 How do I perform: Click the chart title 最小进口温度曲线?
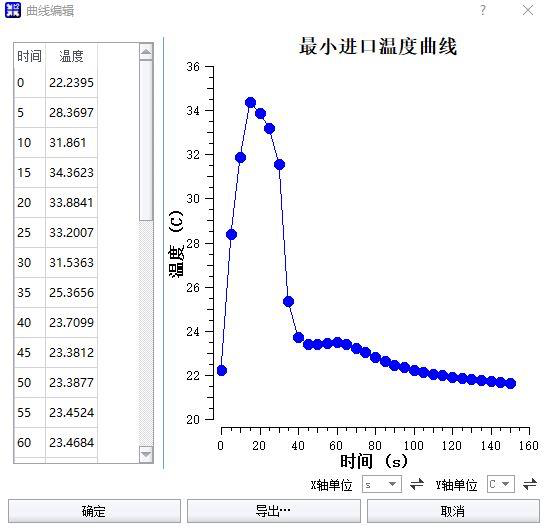378,46
